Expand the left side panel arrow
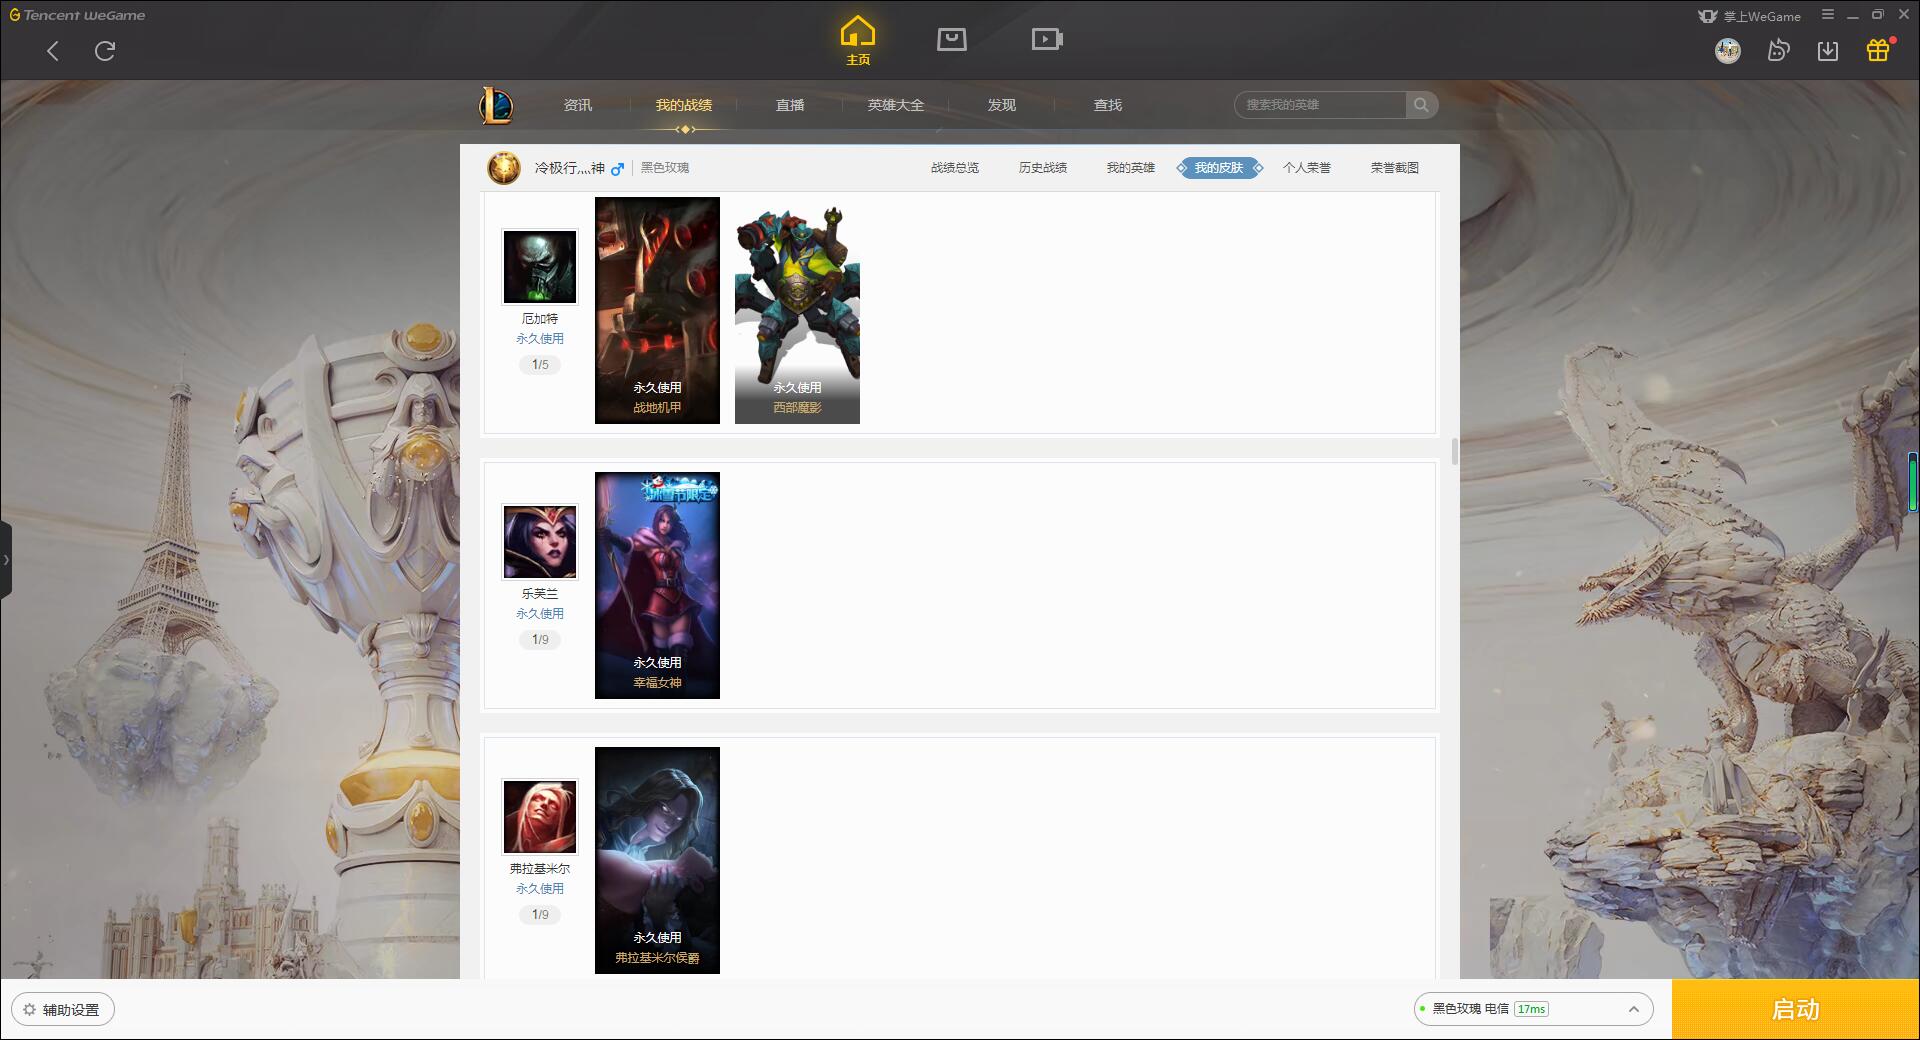Viewport: 1920px width, 1040px height. coord(6,560)
